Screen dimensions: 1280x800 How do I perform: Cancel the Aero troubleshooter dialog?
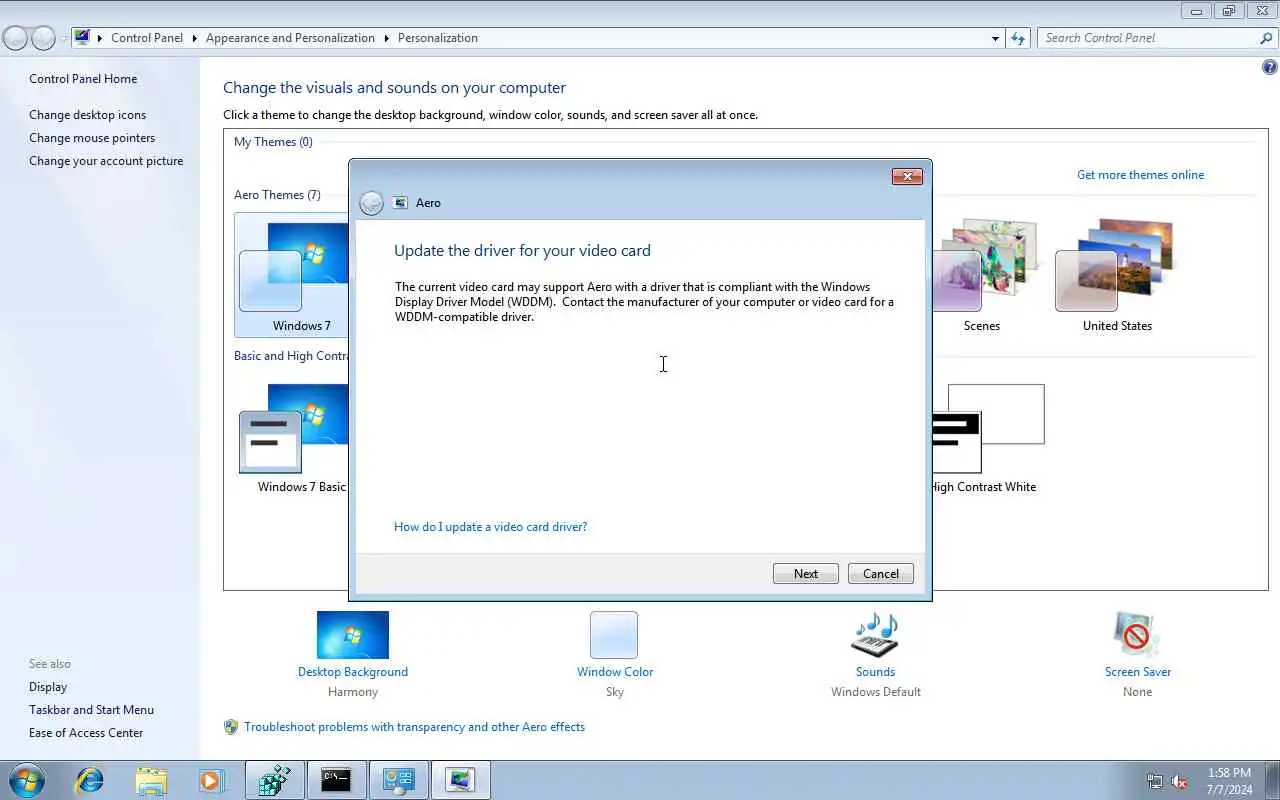coord(880,574)
